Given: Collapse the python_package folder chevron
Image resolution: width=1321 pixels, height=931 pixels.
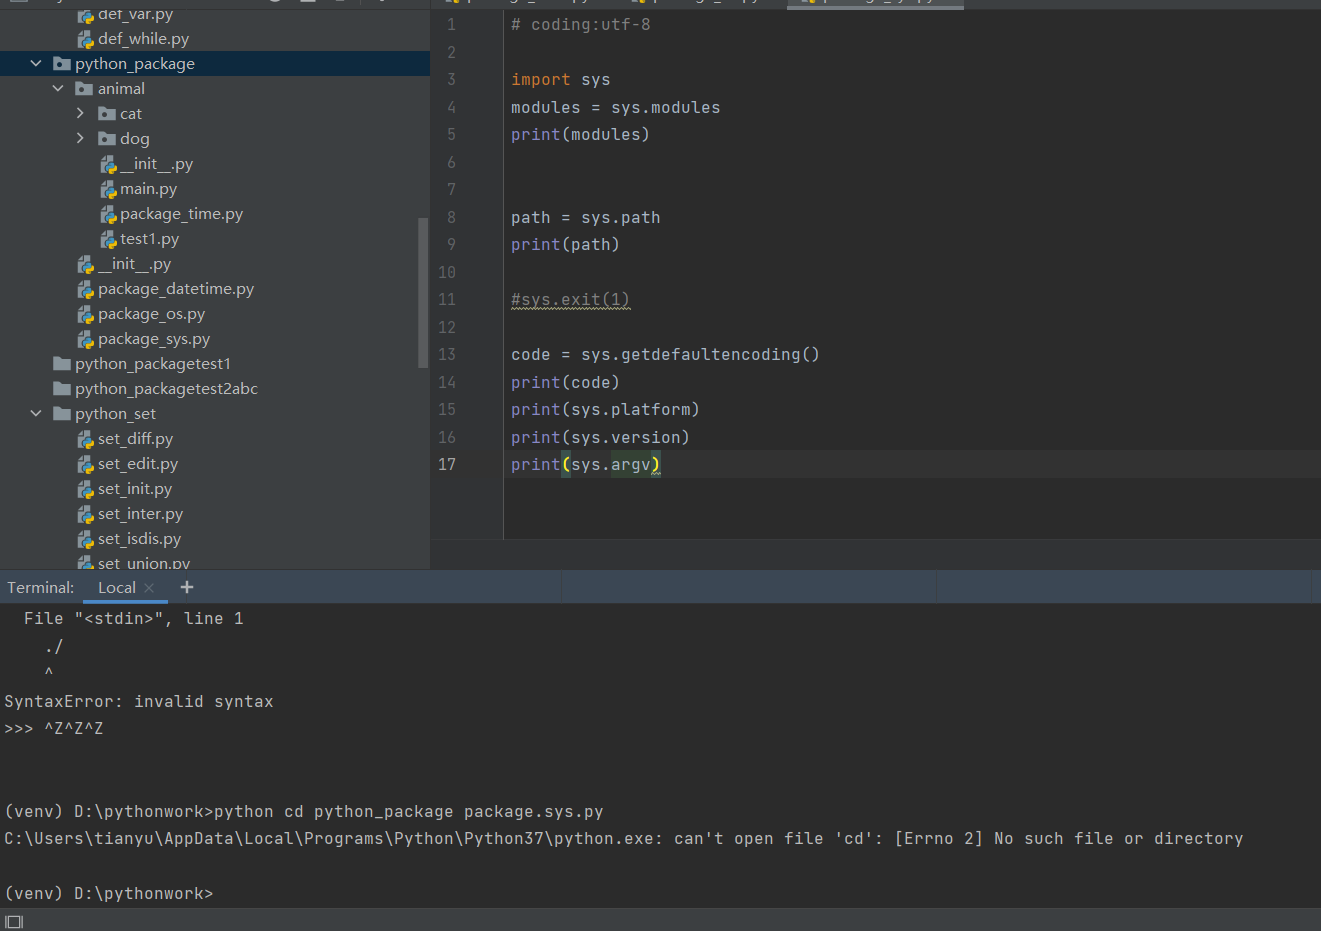Looking at the screenshot, I should [x=36, y=63].
